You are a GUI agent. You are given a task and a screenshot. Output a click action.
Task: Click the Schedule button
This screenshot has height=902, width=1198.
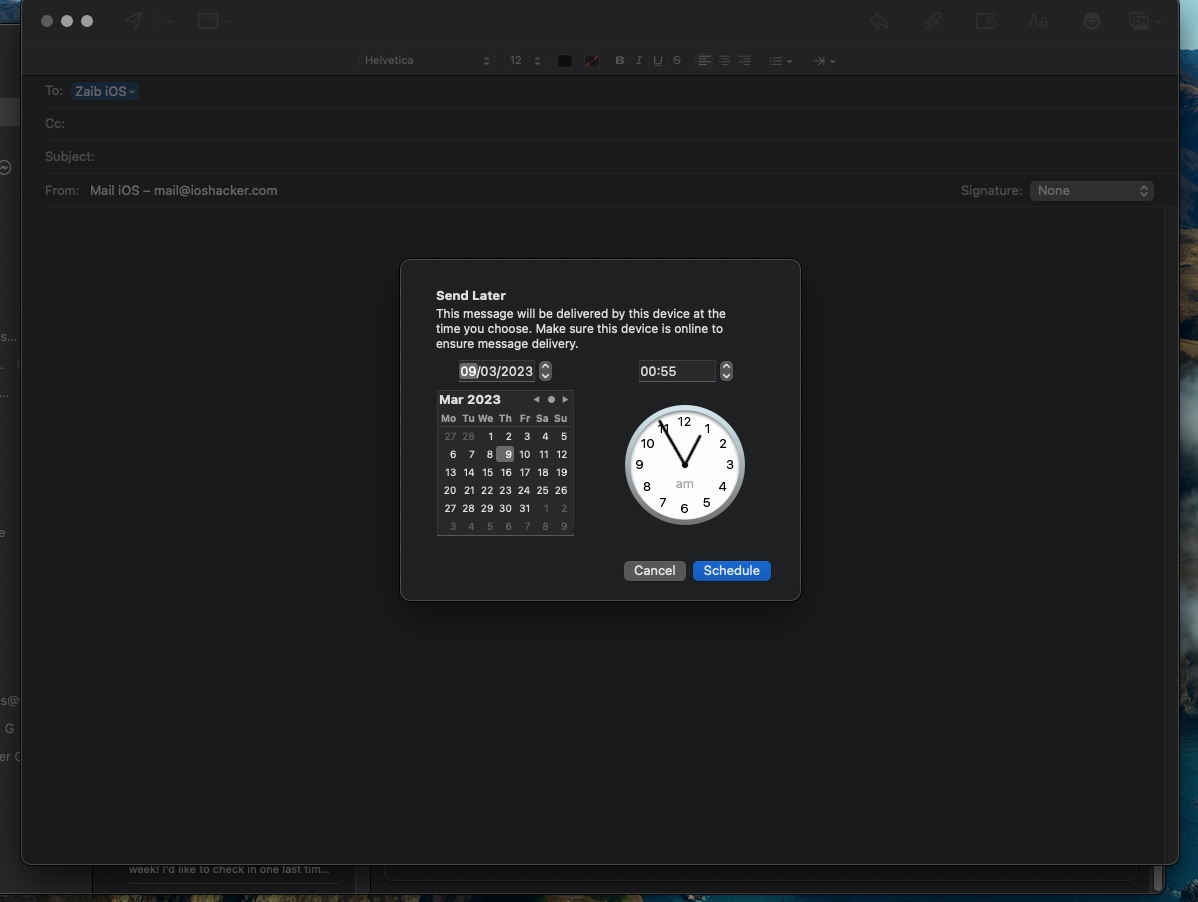point(732,571)
